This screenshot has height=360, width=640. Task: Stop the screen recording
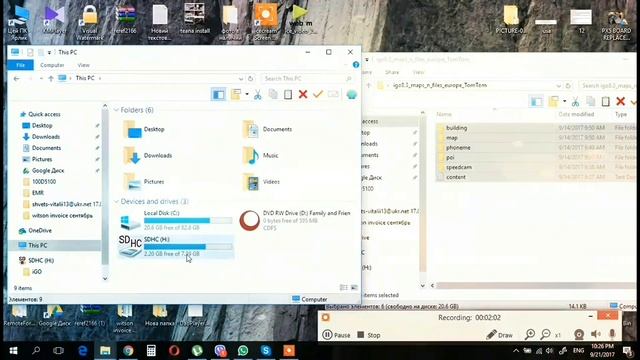pyautogui.click(x=369, y=335)
